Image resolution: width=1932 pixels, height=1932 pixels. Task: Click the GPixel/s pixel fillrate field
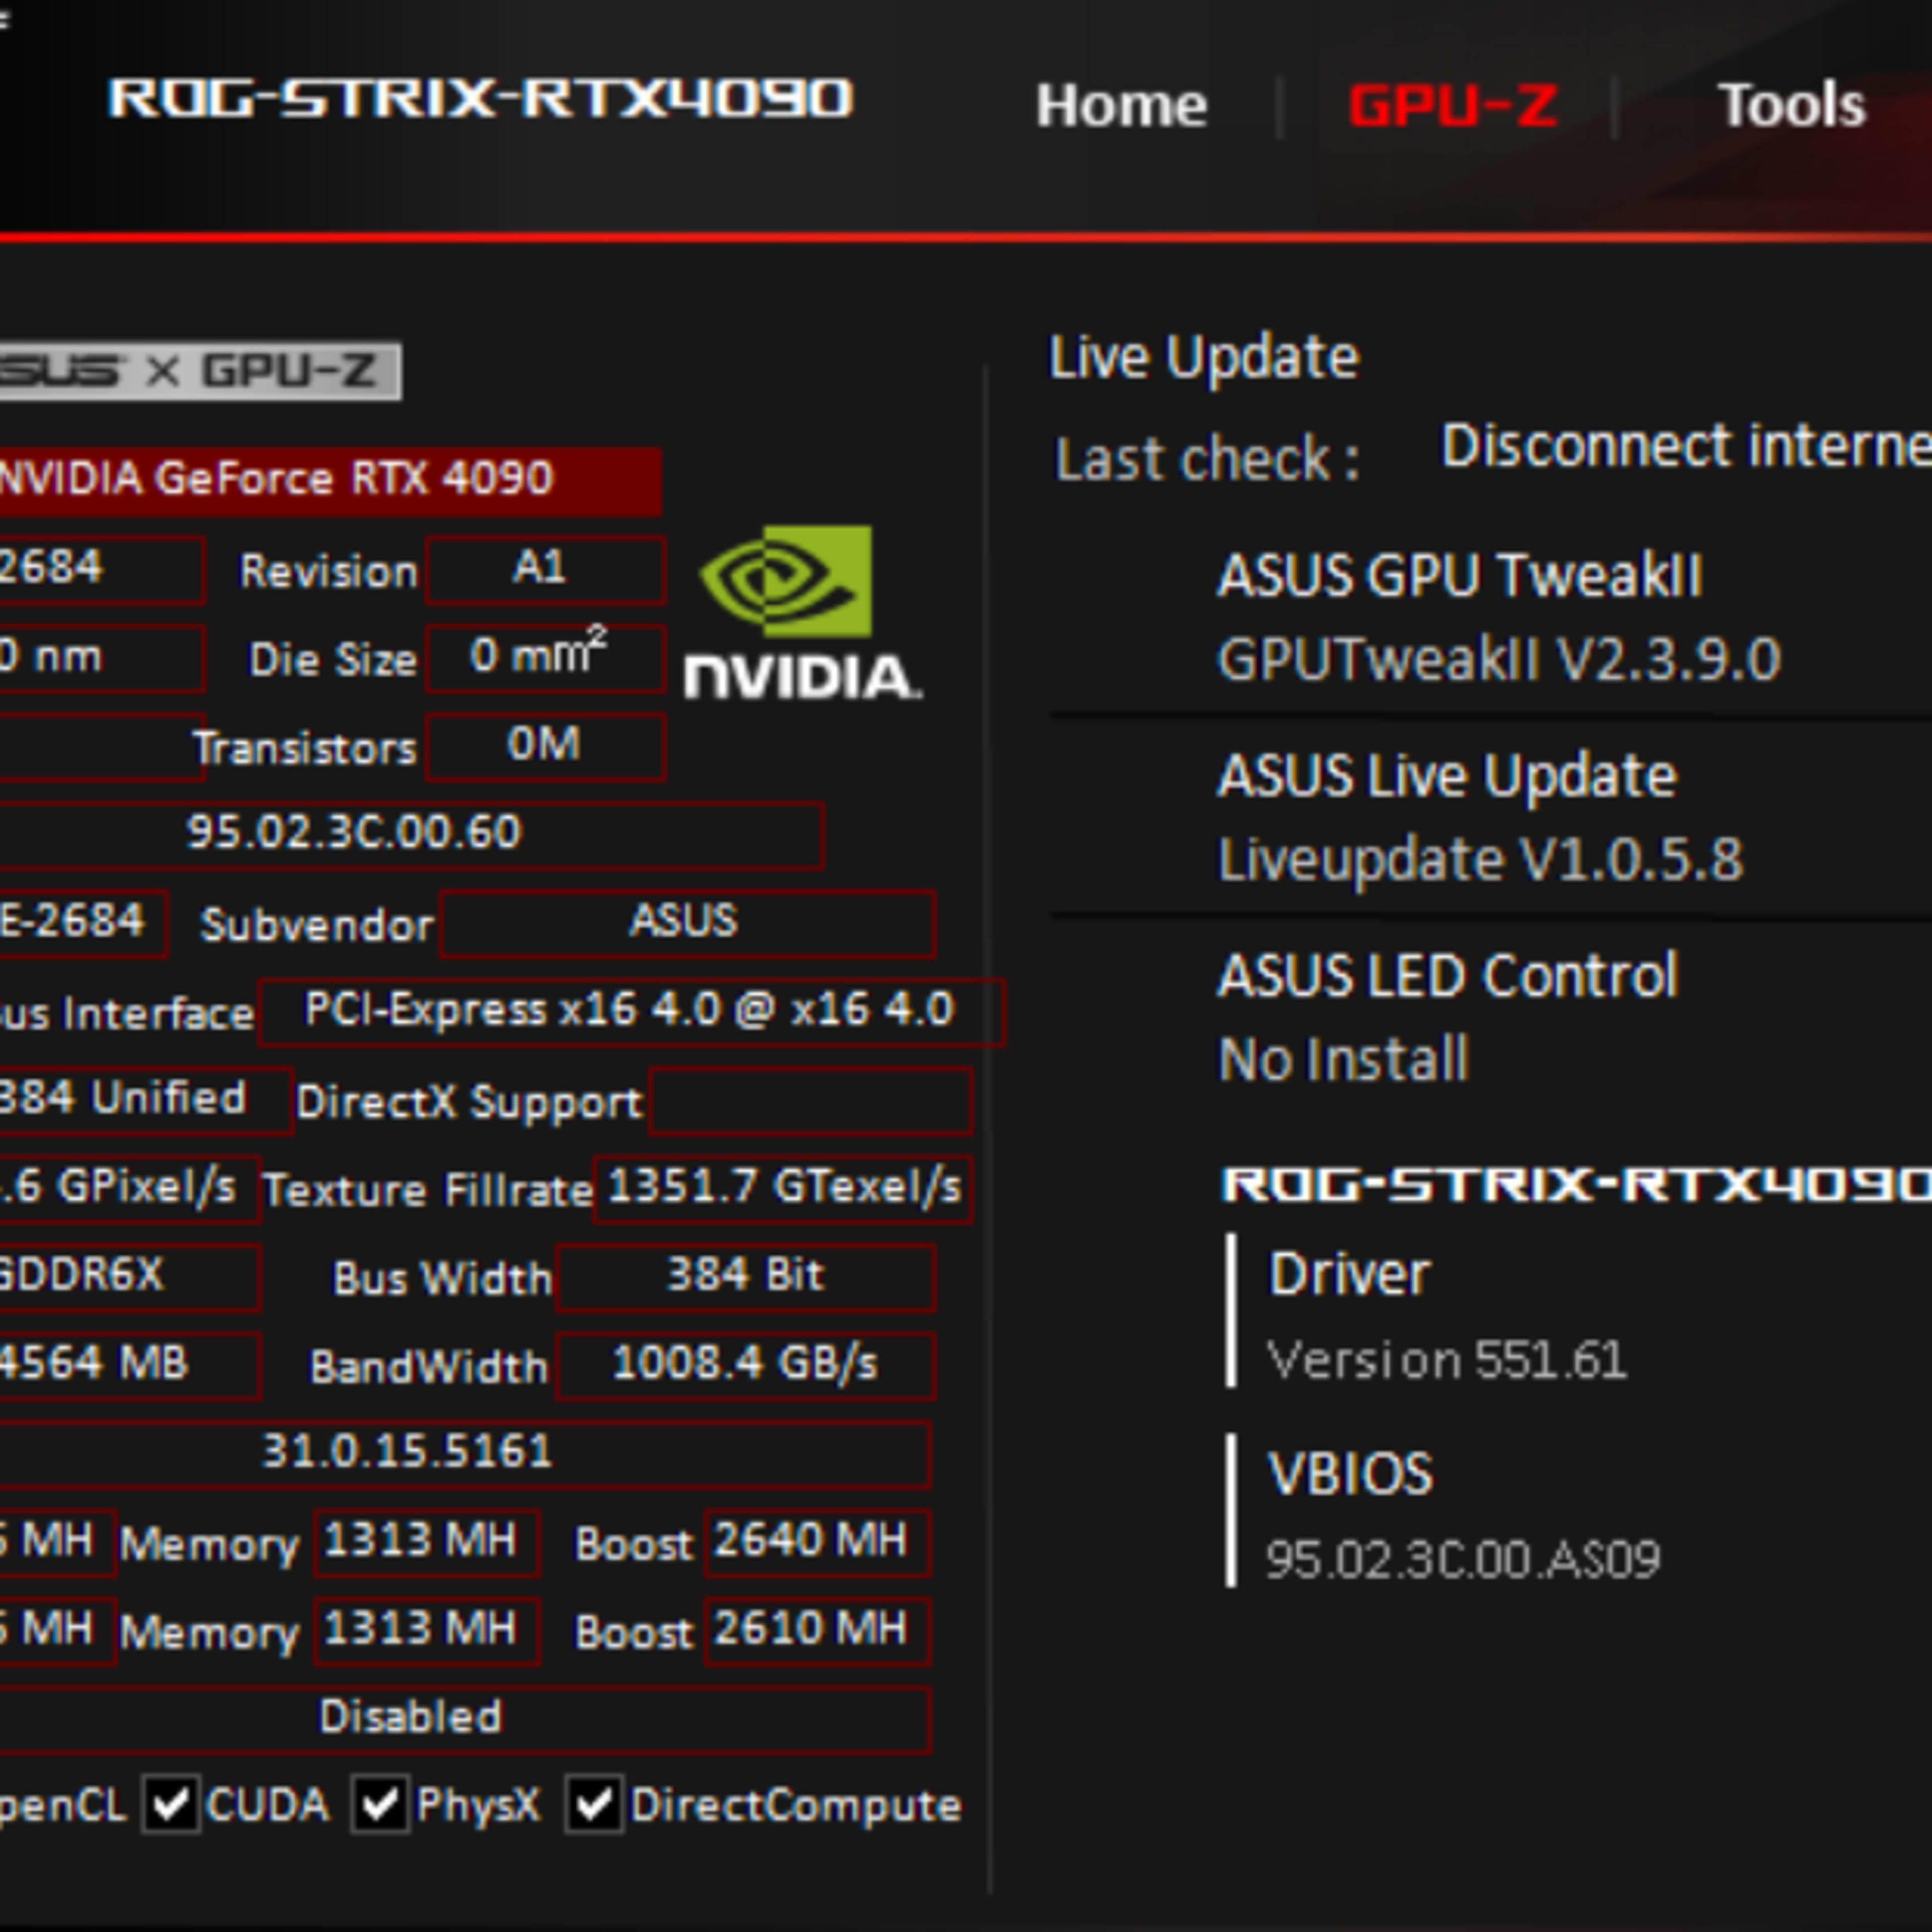(130, 1188)
